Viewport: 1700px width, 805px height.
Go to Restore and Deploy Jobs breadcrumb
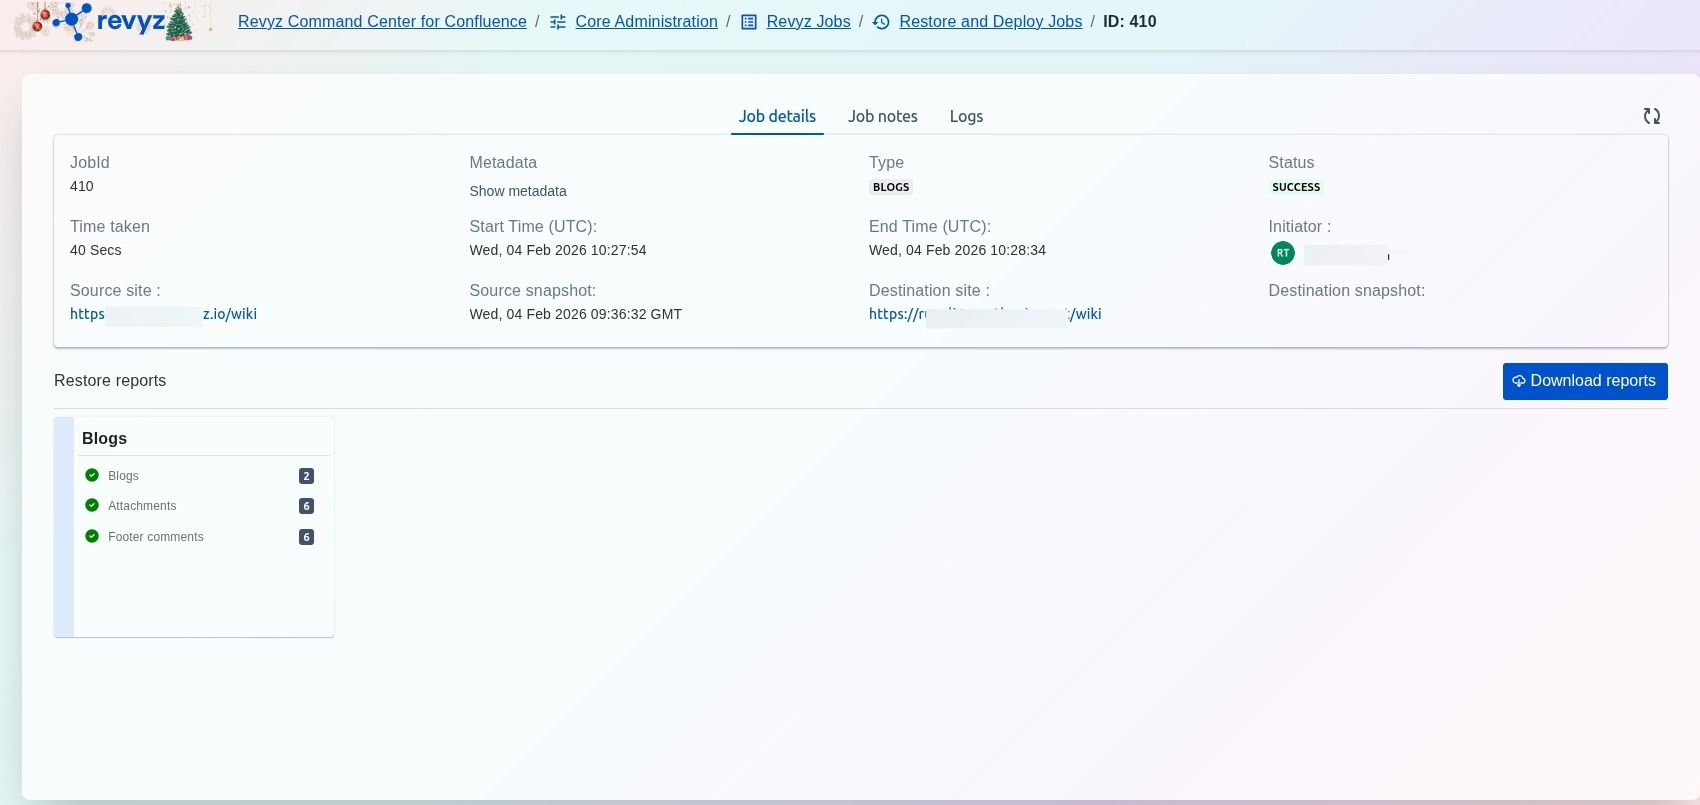(x=990, y=22)
